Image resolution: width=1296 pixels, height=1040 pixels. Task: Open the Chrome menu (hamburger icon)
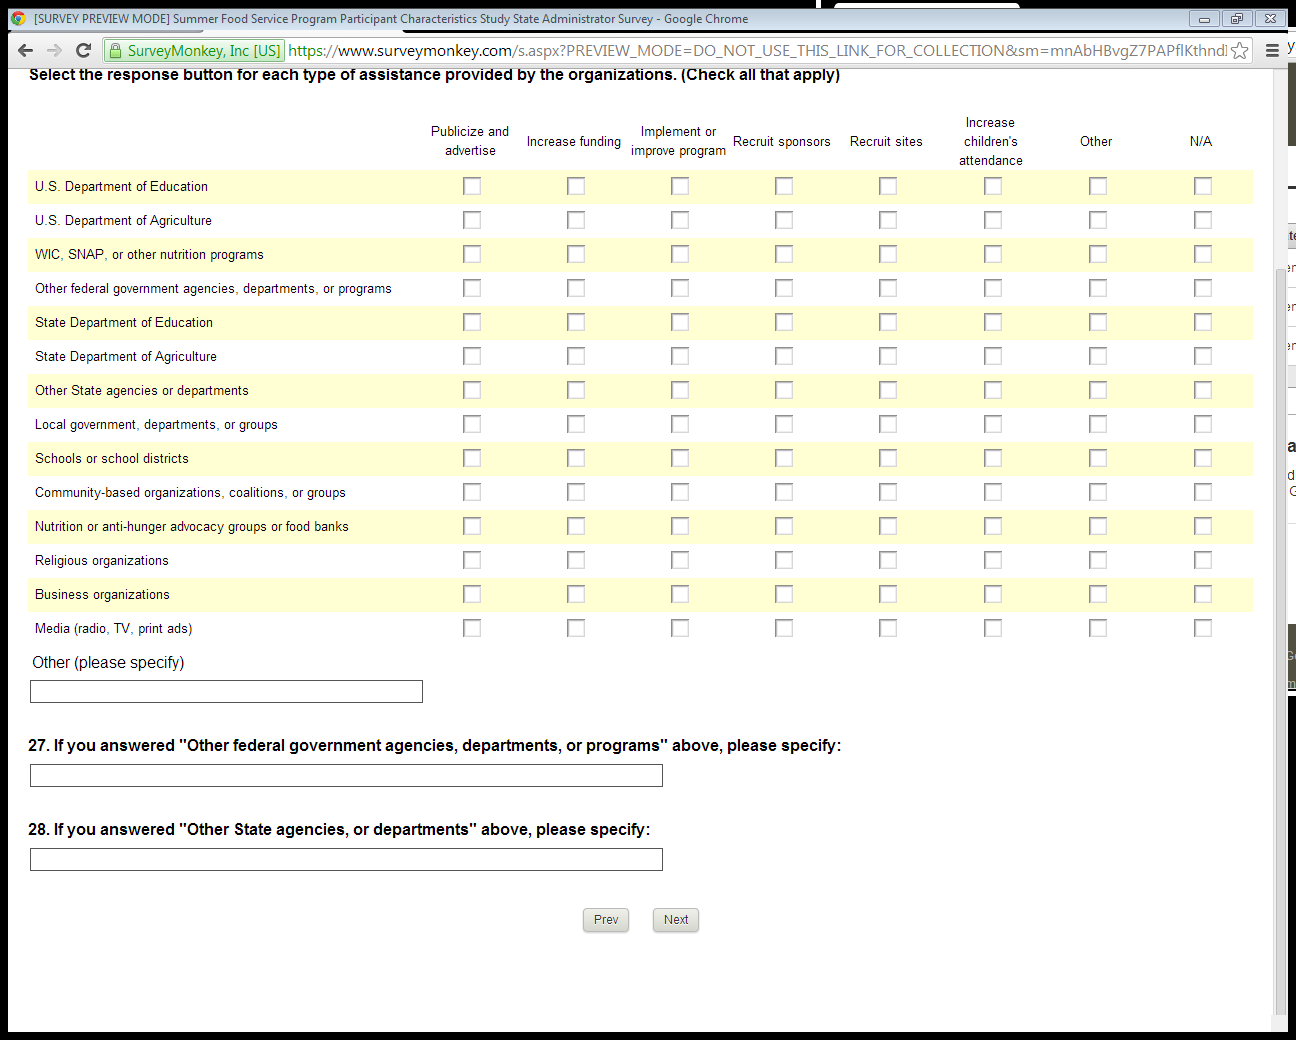(x=1272, y=51)
